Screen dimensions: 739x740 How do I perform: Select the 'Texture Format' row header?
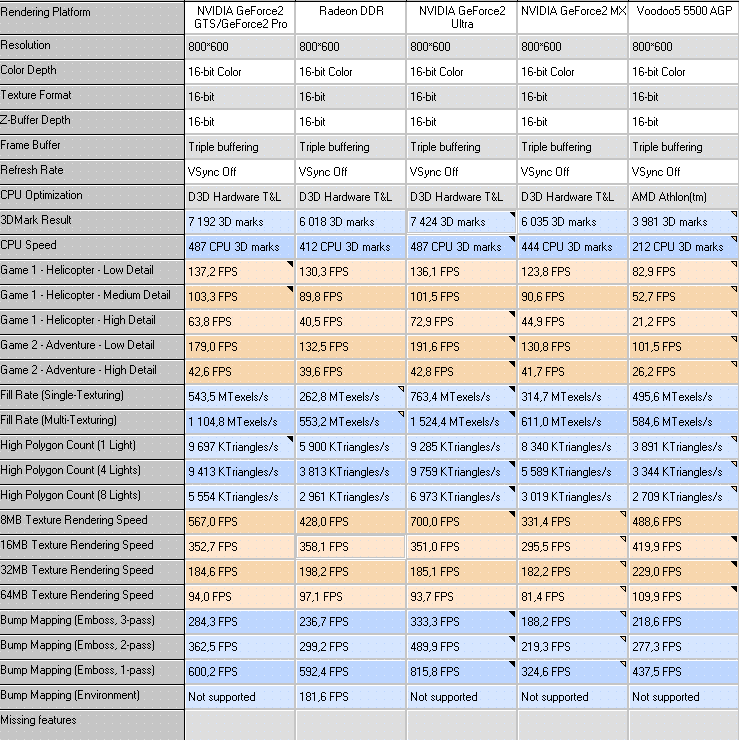click(92, 97)
